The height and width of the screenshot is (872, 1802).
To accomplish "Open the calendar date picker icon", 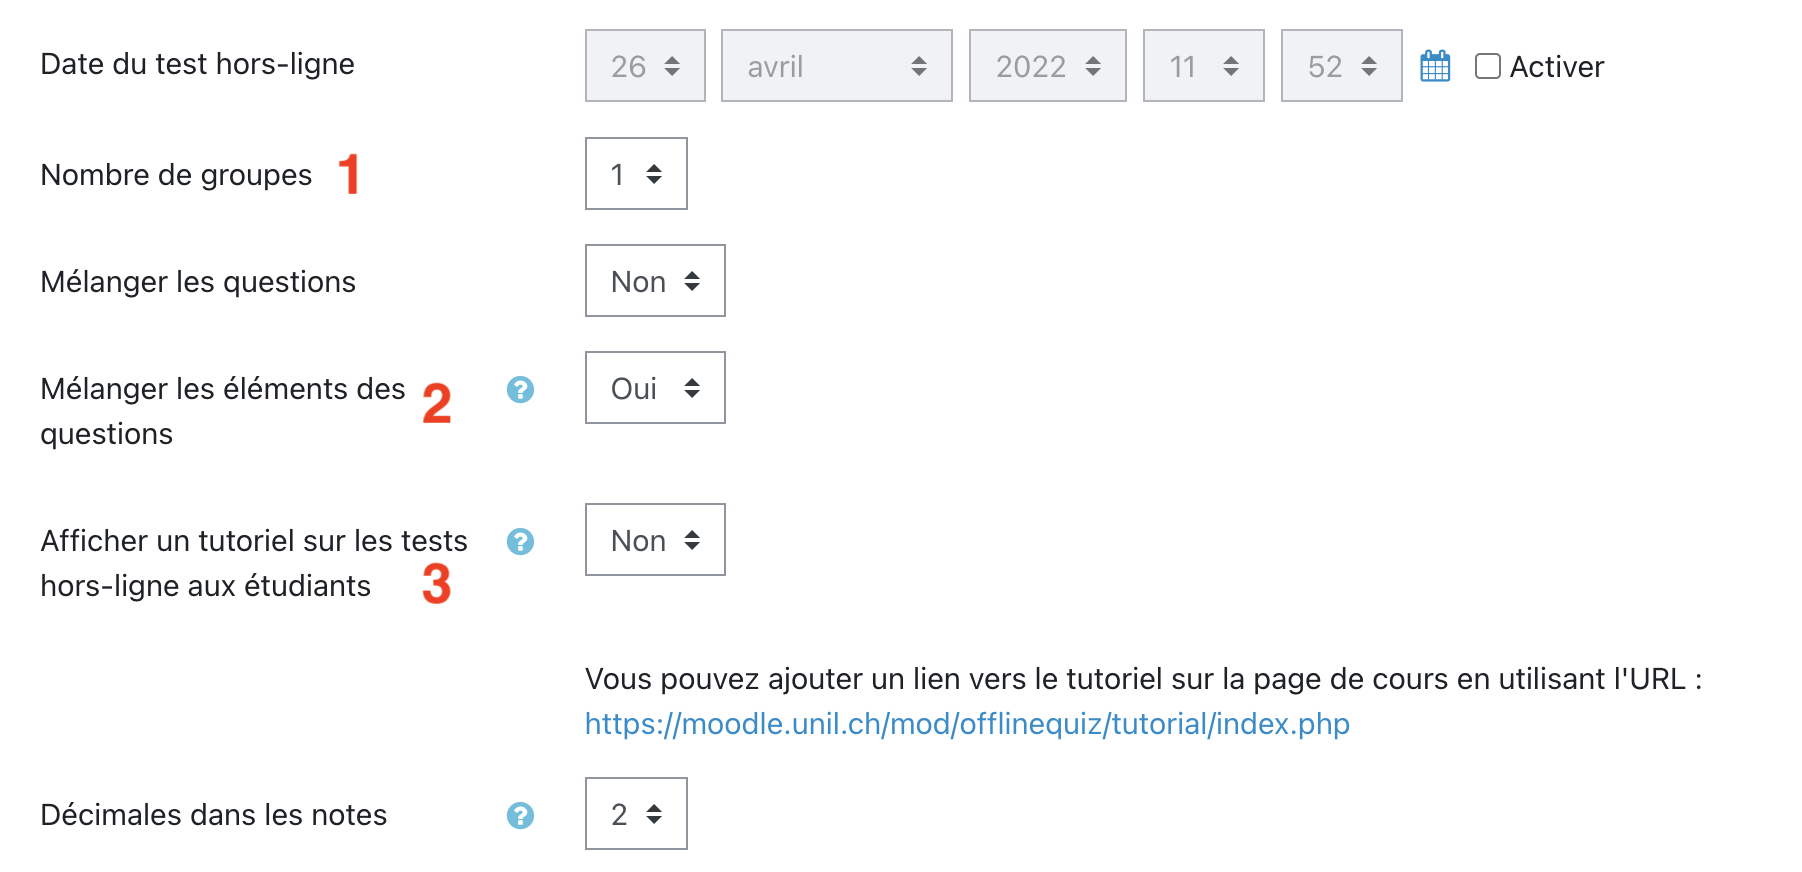I will pyautogui.click(x=1435, y=66).
